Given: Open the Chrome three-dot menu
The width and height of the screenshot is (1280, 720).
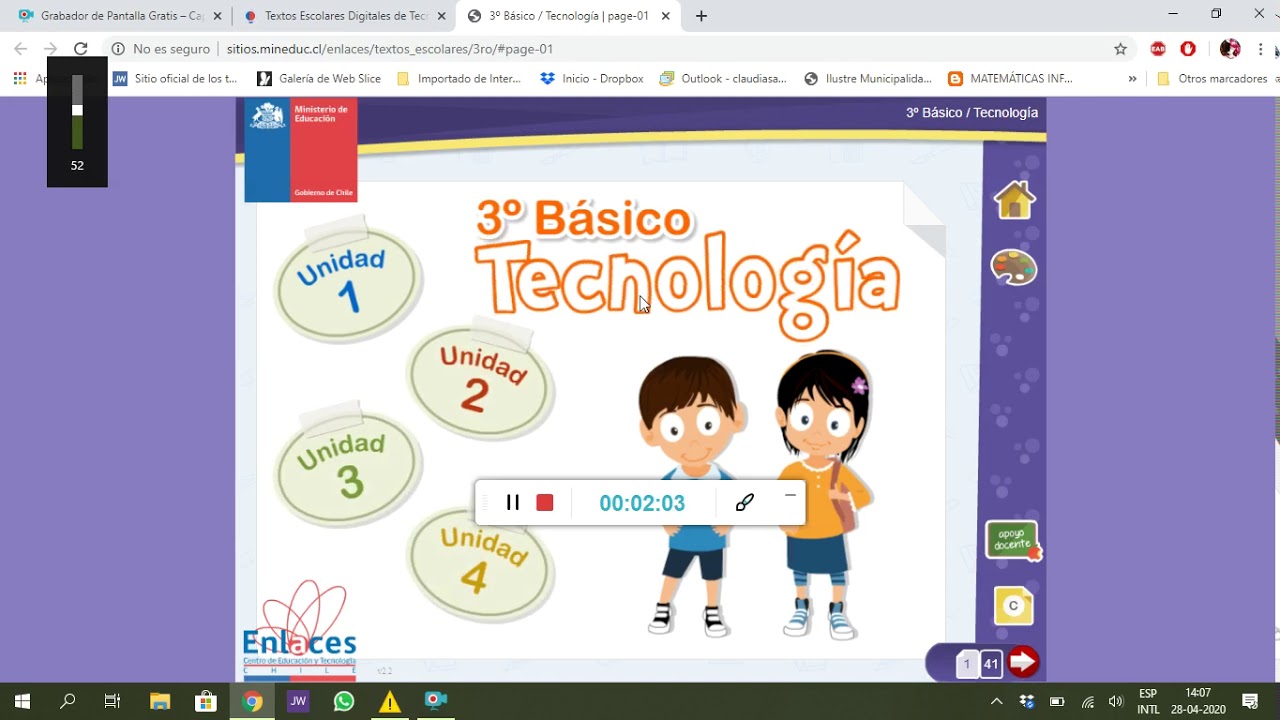Looking at the screenshot, I should point(1261,49).
